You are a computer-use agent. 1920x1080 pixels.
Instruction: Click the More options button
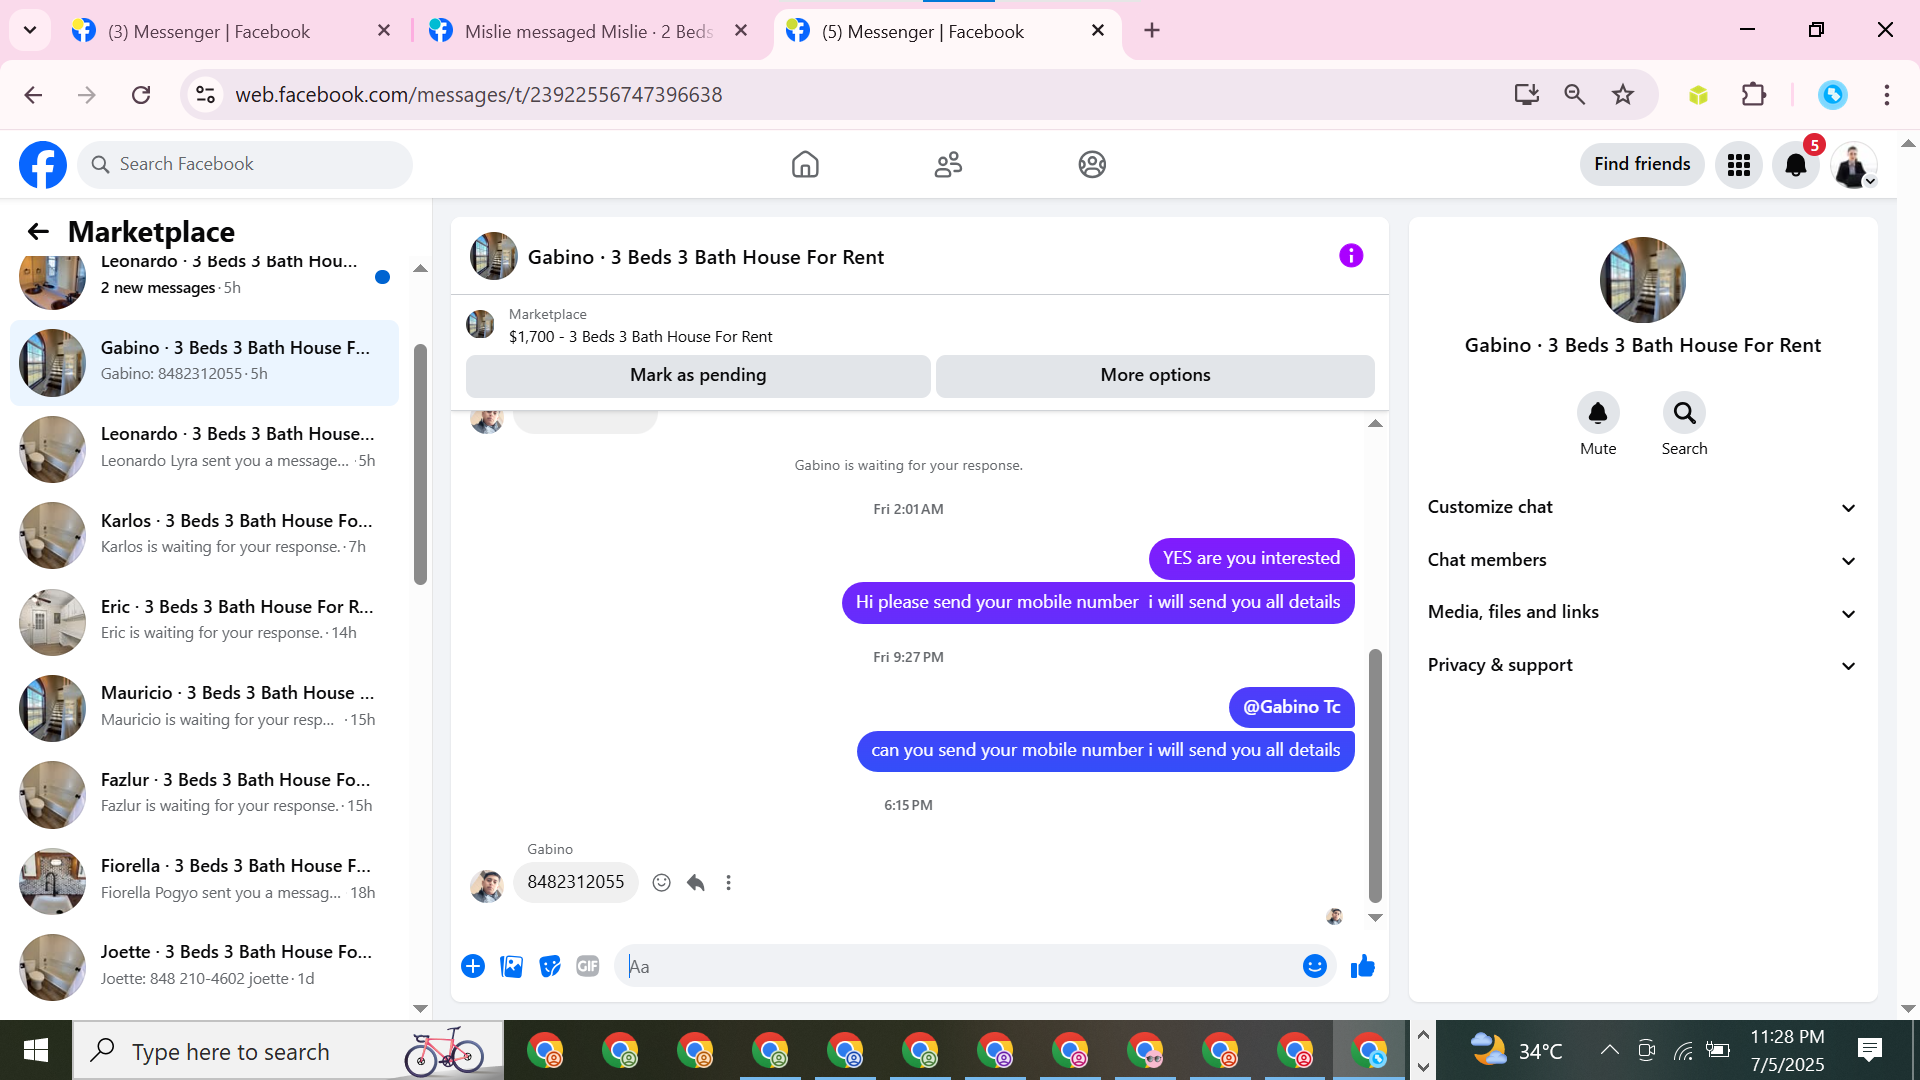point(1154,375)
